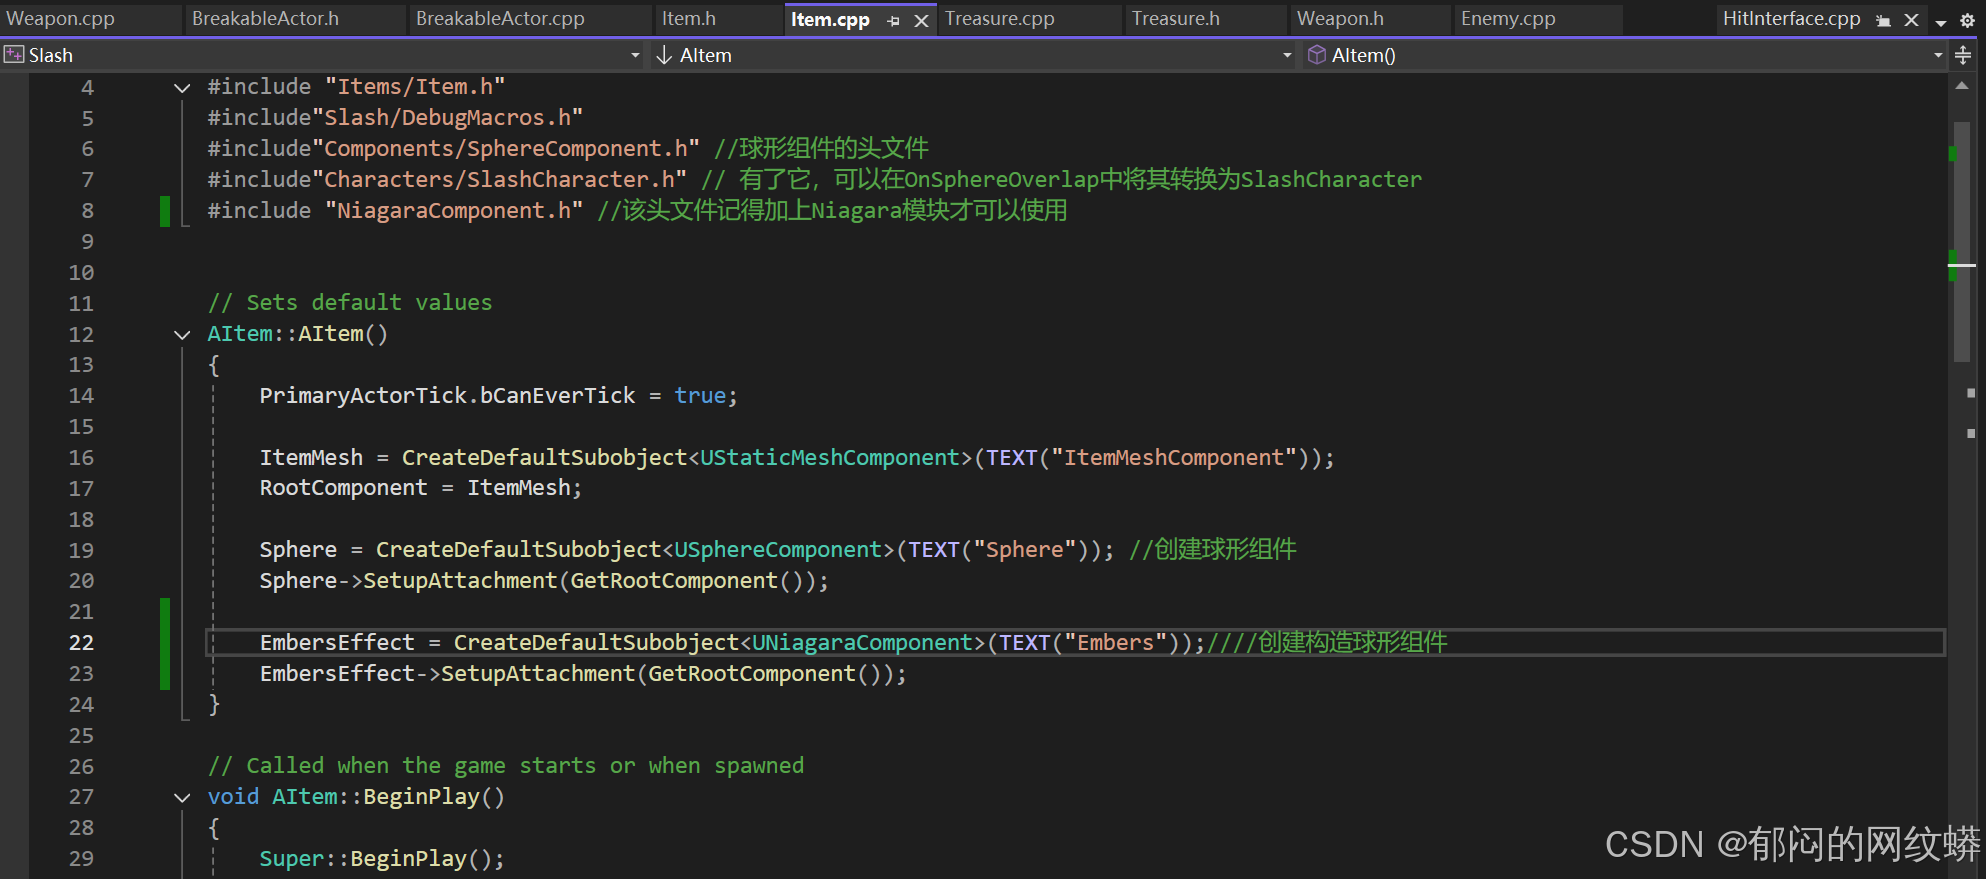Open the Weapon.h tab
Screen dimensions: 1986x879
pyautogui.click(x=1340, y=19)
